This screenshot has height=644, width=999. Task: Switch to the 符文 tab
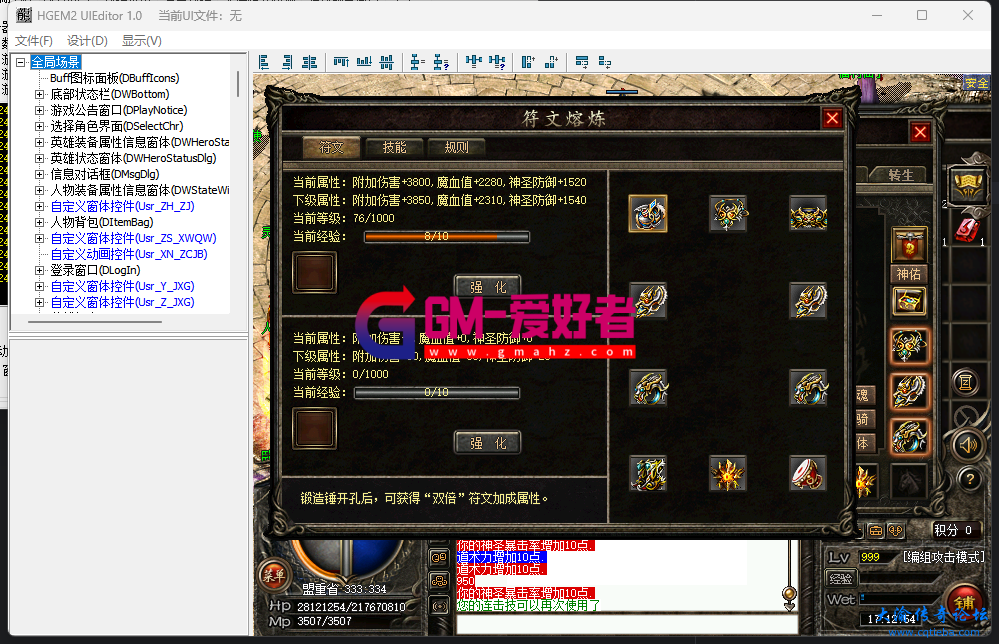331,148
